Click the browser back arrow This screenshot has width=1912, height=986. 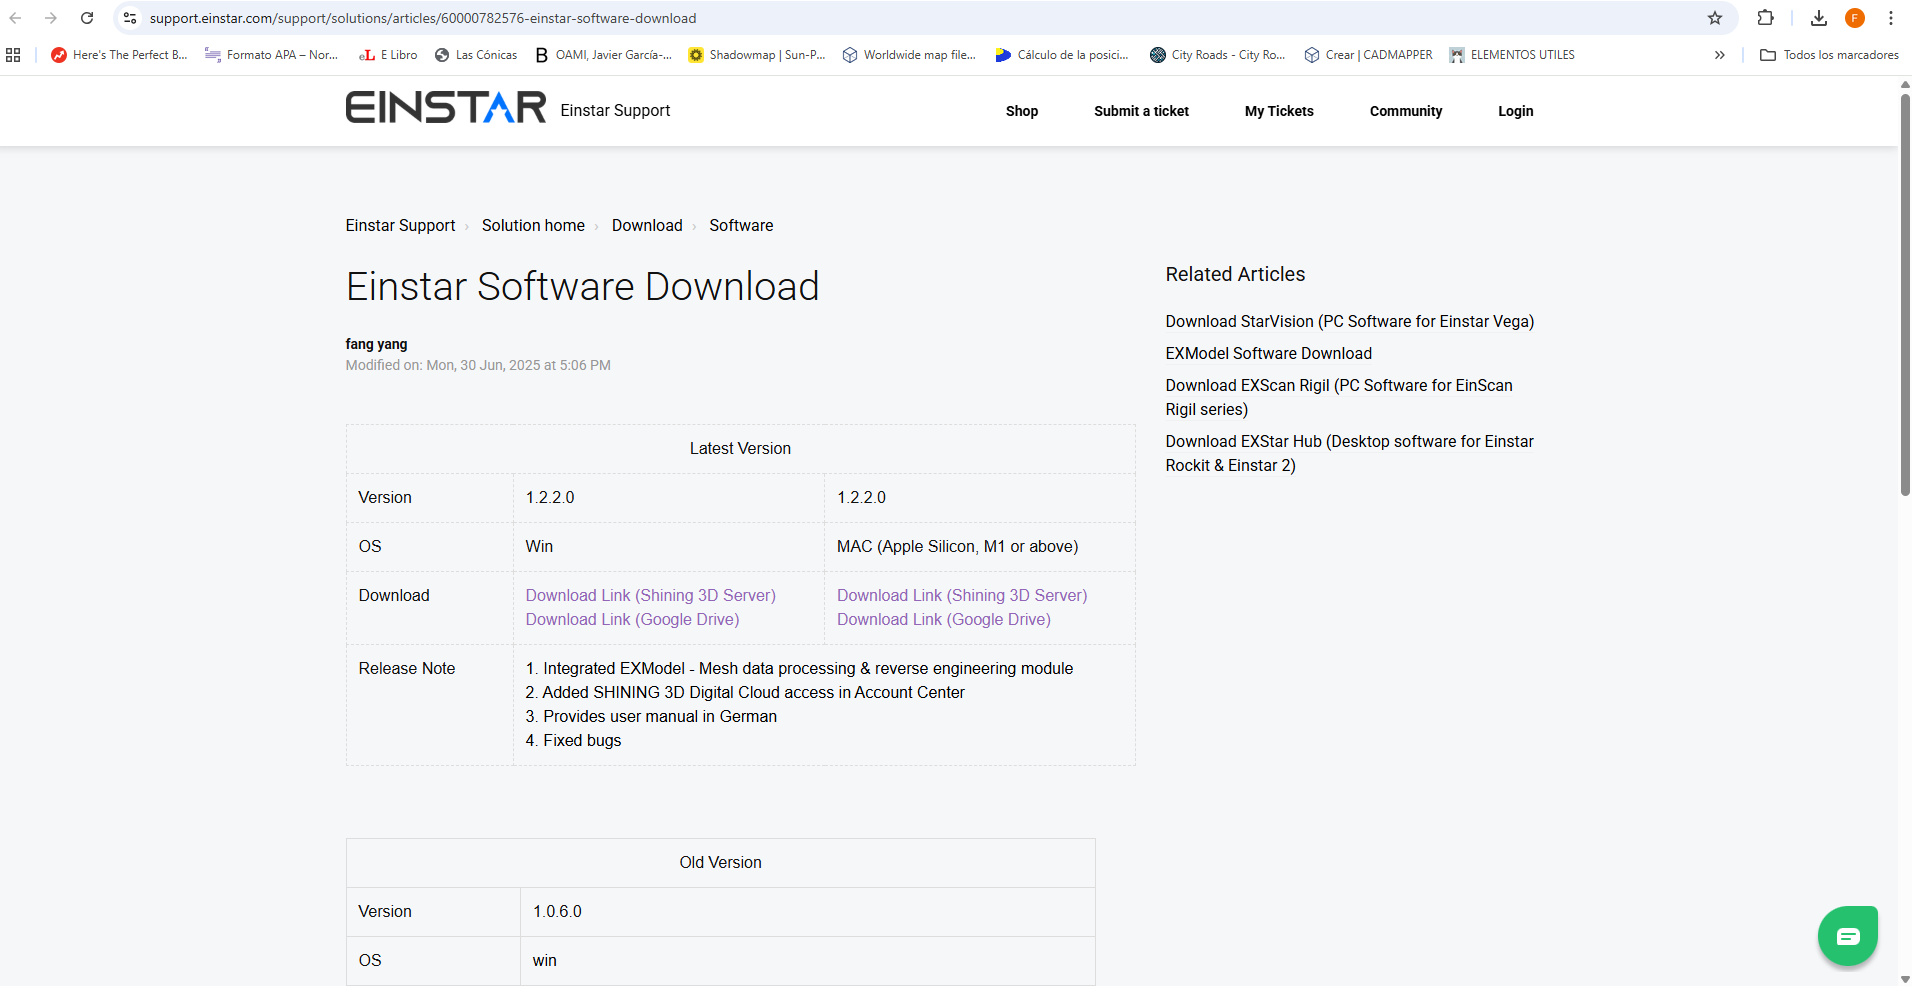pos(16,18)
